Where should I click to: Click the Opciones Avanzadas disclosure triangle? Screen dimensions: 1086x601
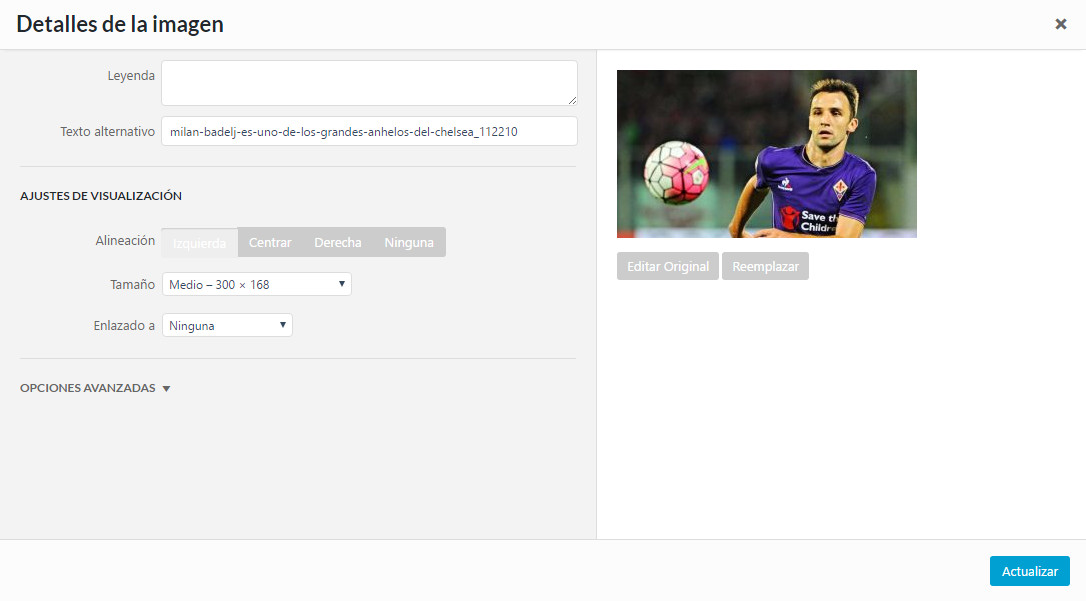click(166, 388)
